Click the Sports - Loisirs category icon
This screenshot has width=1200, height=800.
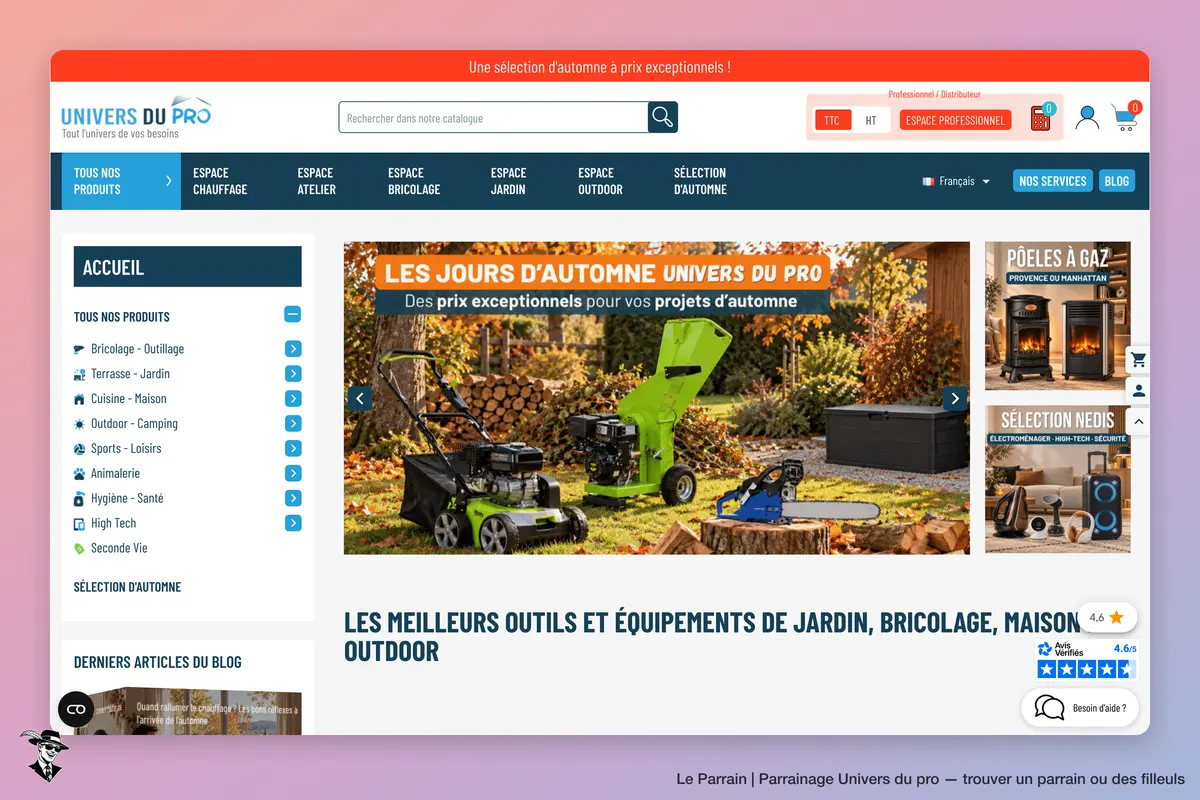pos(79,449)
